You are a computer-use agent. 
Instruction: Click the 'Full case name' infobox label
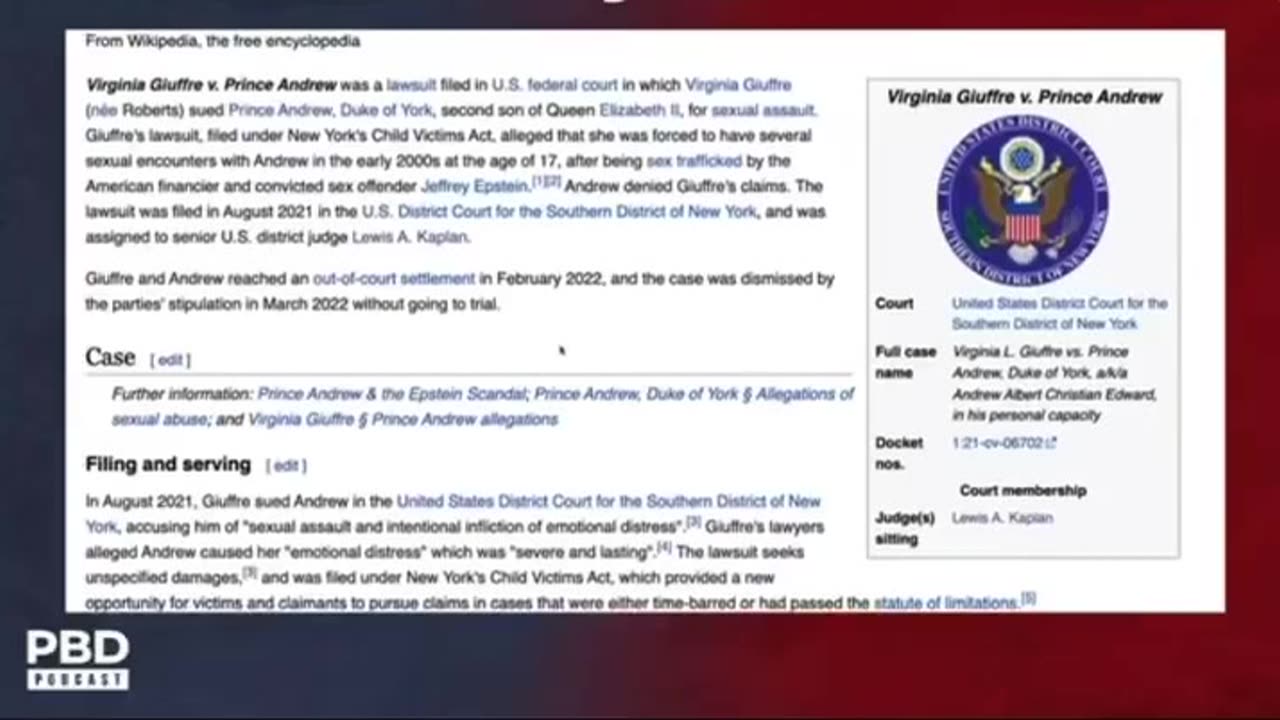pyautogui.click(x=906, y=362)
